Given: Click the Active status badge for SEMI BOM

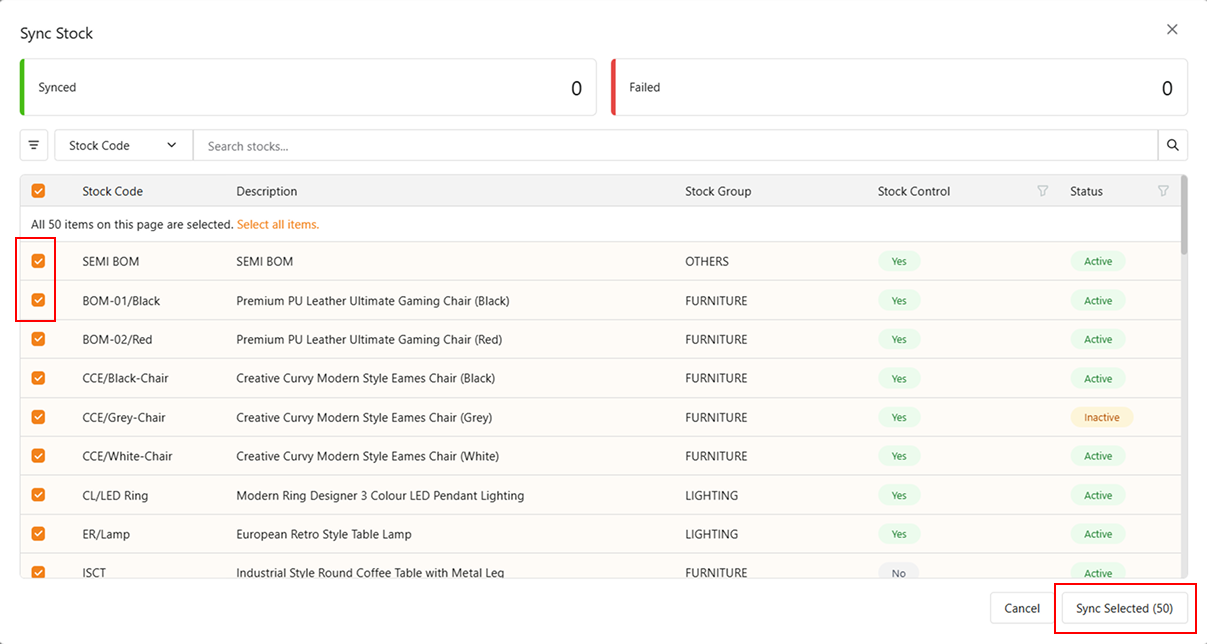Looking at the screenshot, I should point(1098,261).
